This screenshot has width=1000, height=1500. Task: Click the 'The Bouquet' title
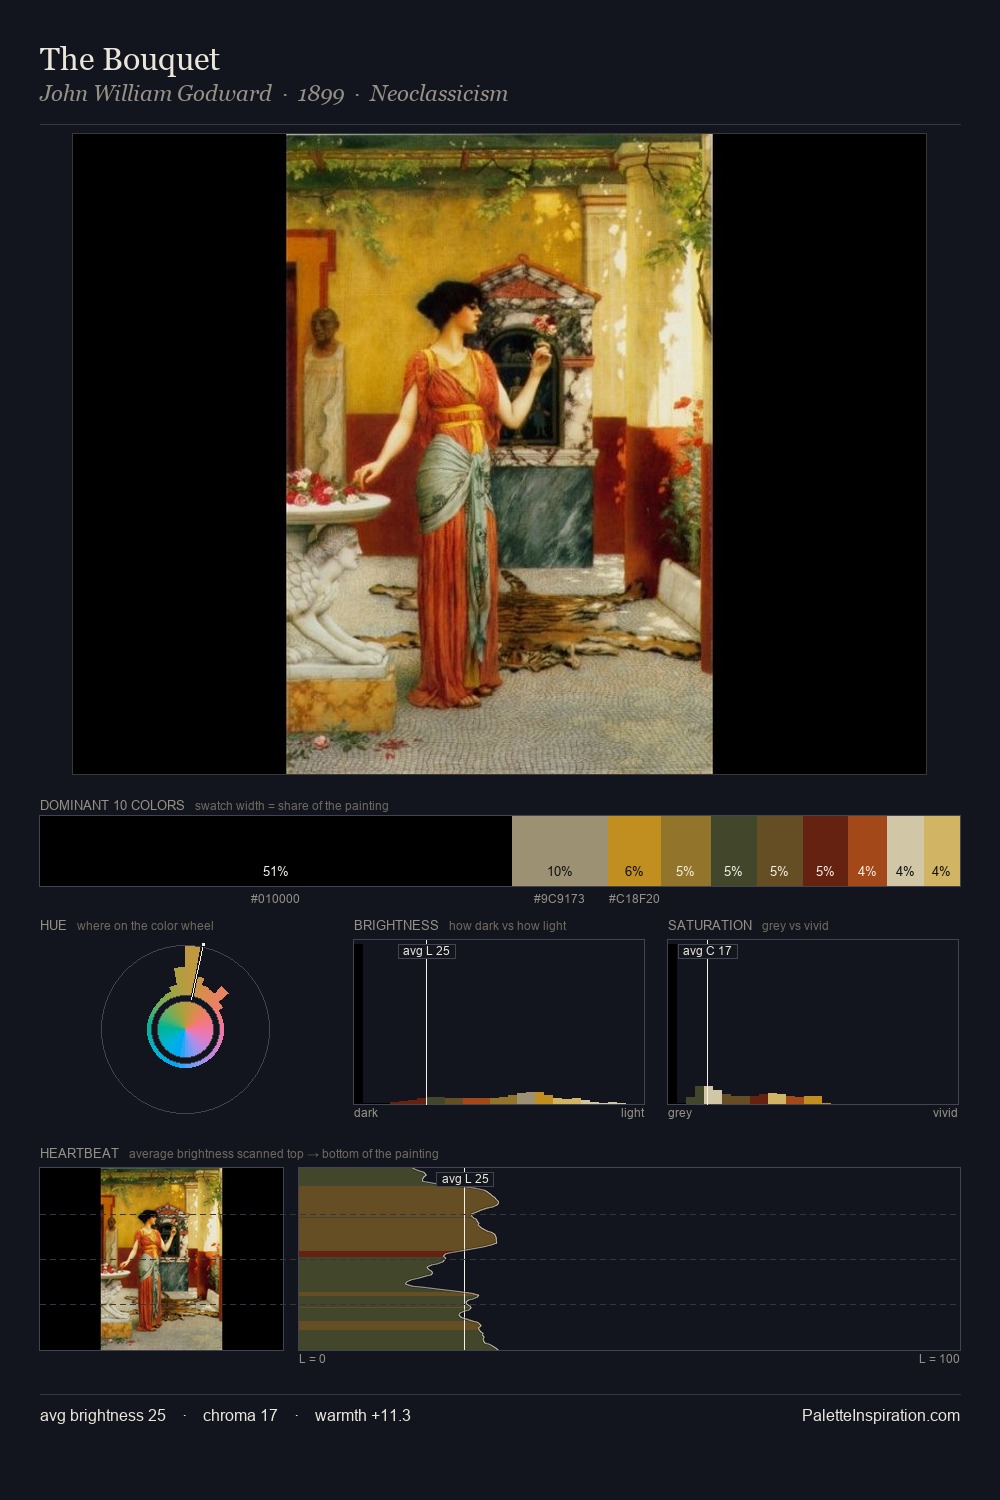tap(129, 59)
